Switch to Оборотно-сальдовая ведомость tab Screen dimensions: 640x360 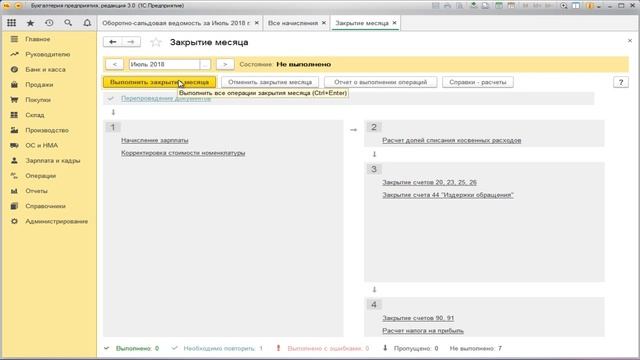tap(176, 23)
